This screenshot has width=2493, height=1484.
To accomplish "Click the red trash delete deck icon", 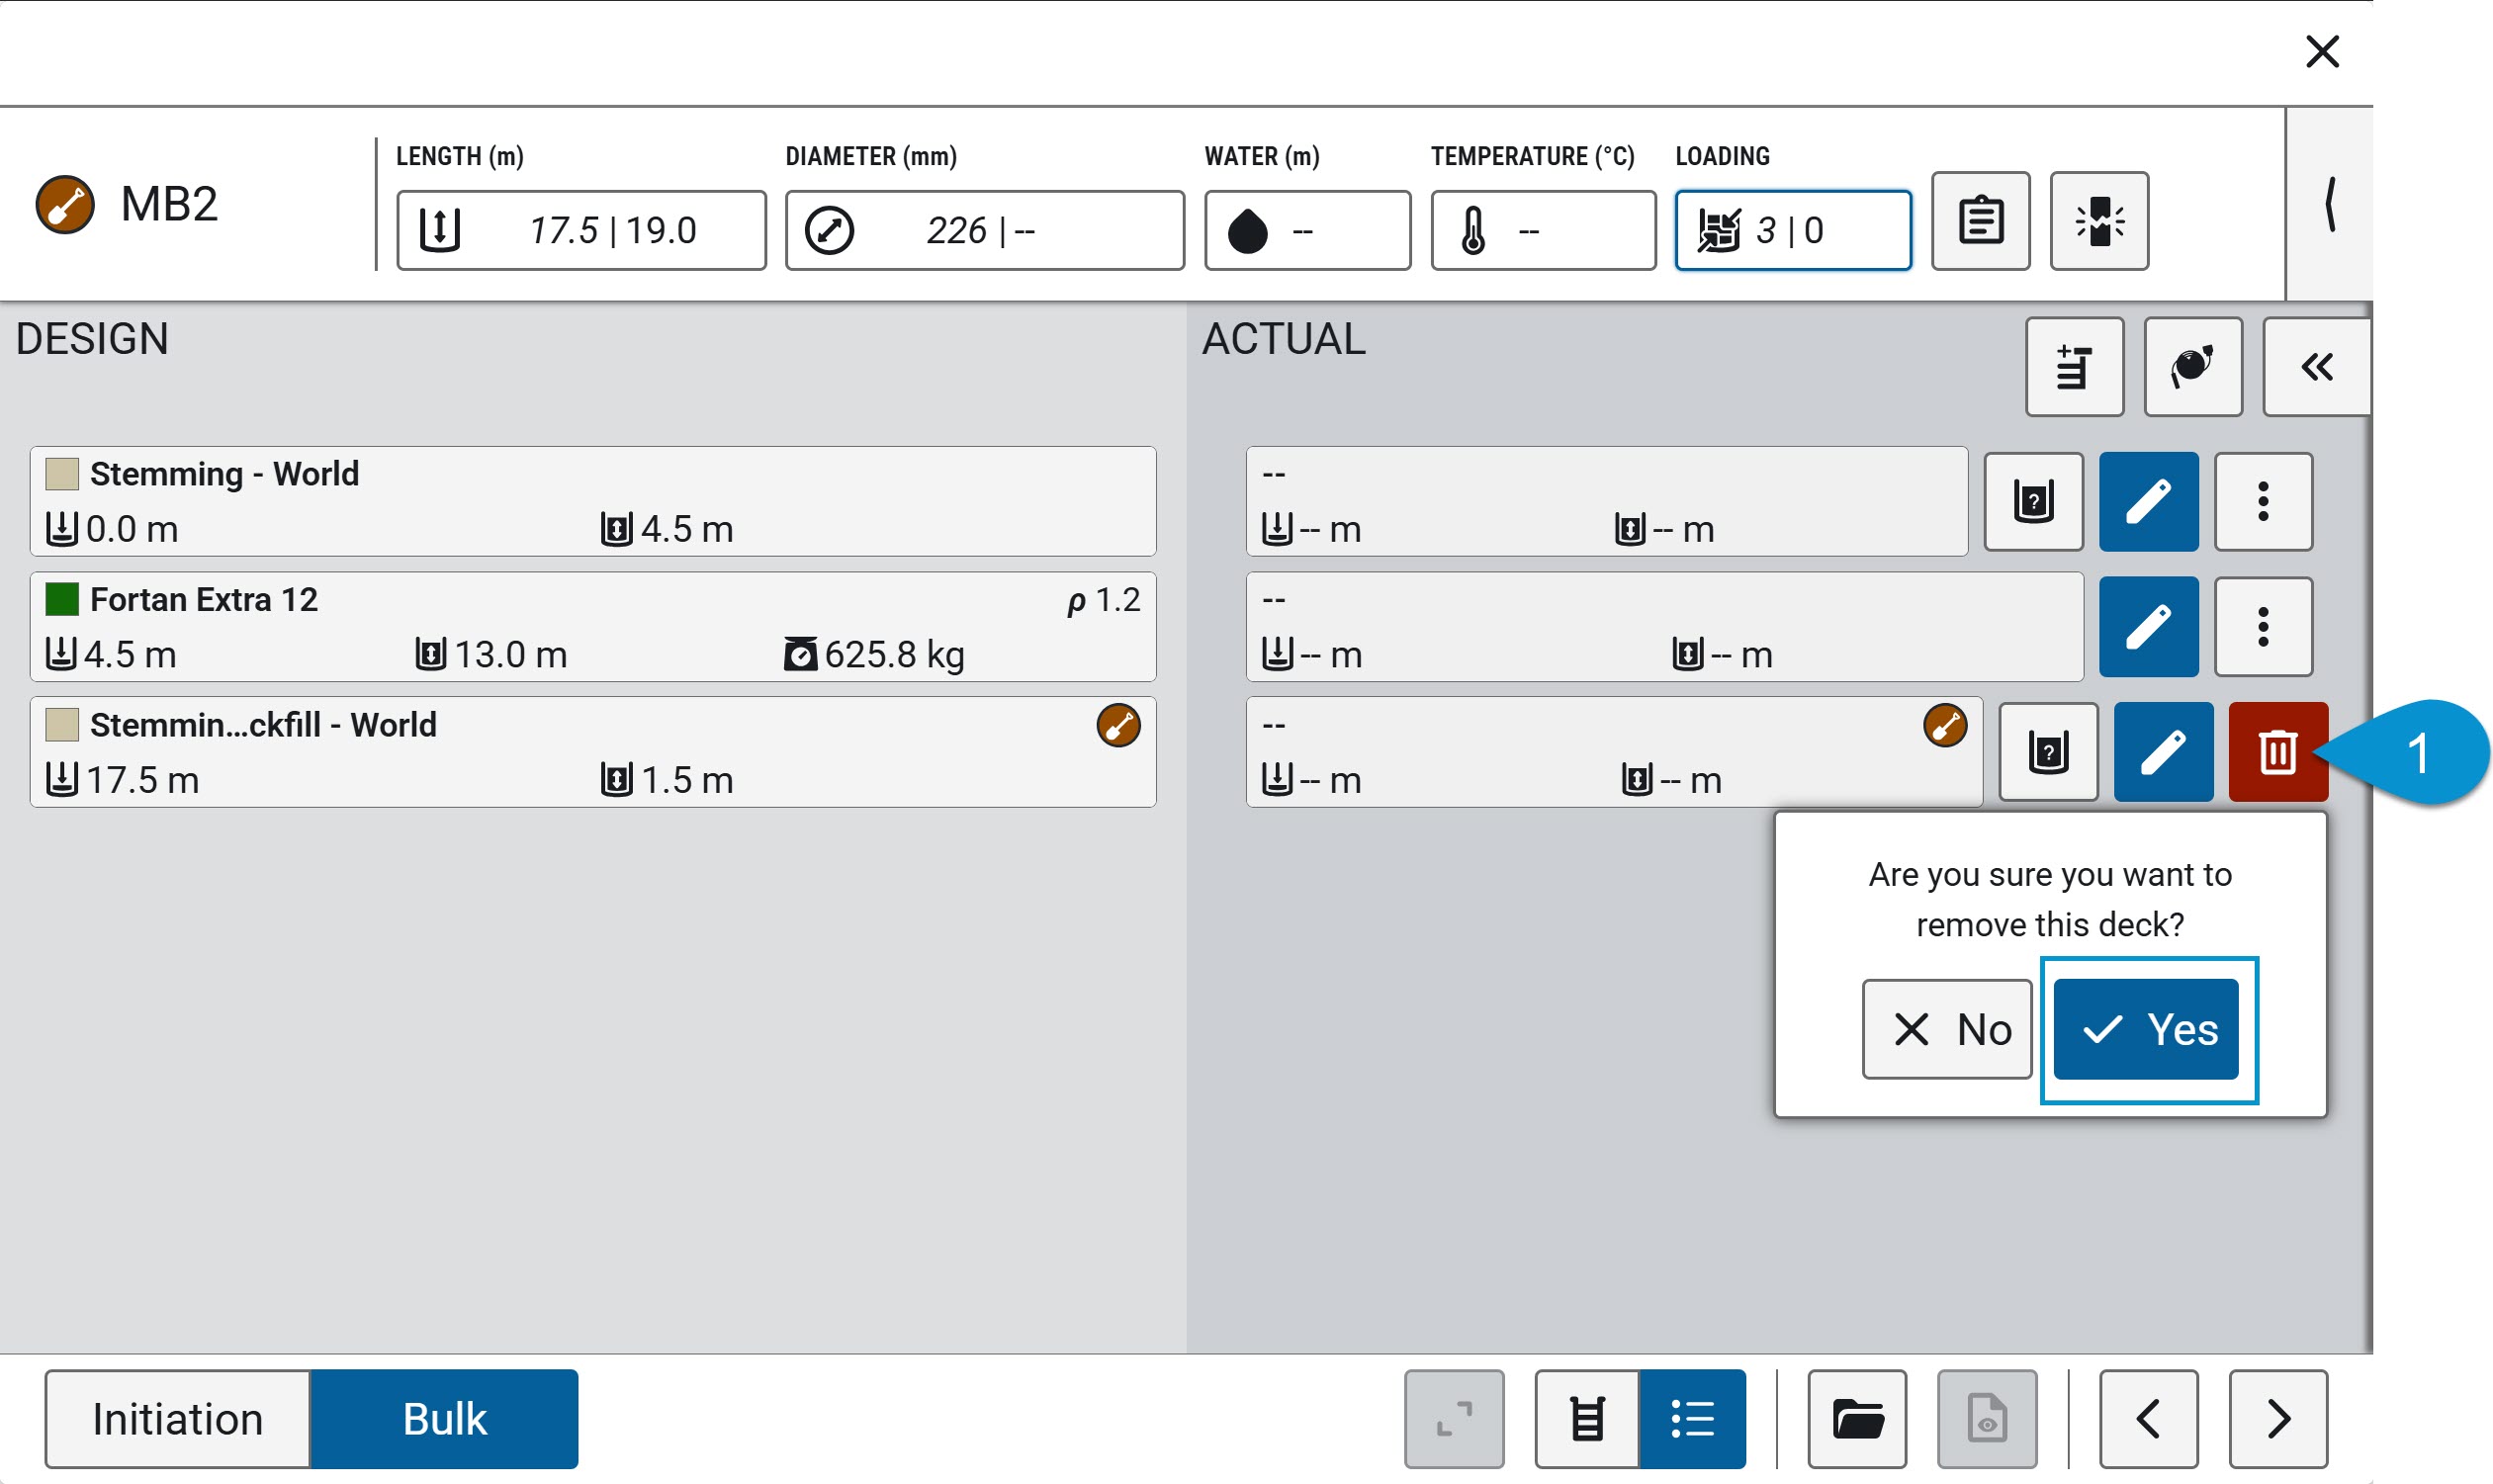I will click(x=2278, y=752).
